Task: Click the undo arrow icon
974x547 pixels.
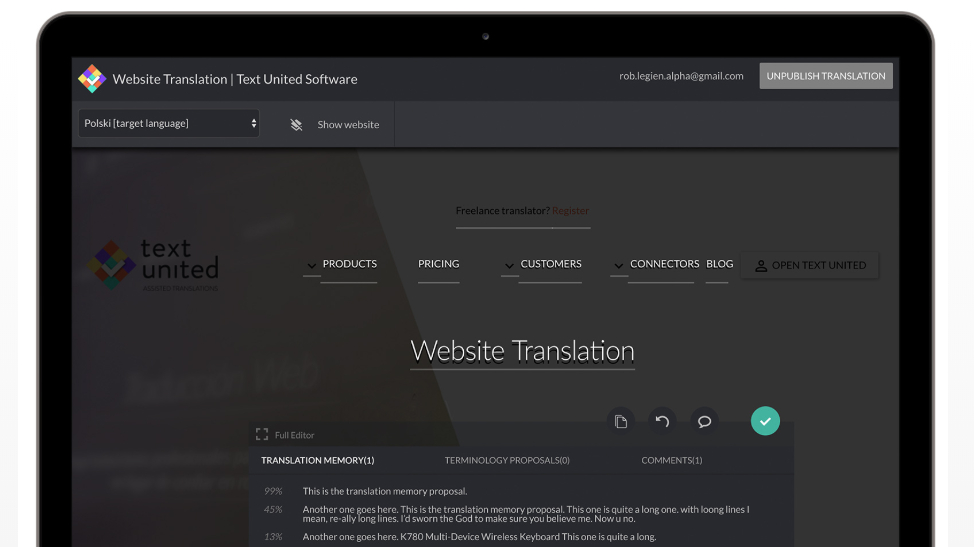Action: pyautogui.click(x=662, y=422)
